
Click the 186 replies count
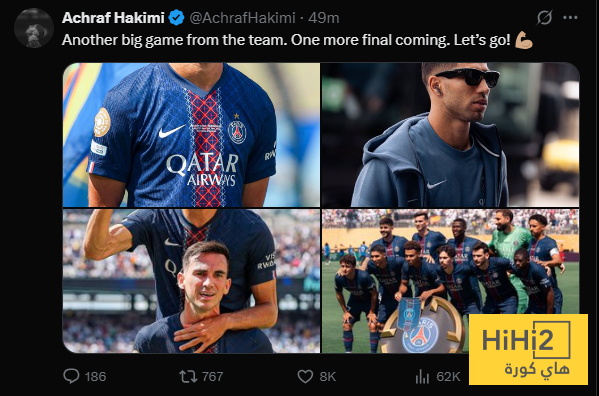96,377
